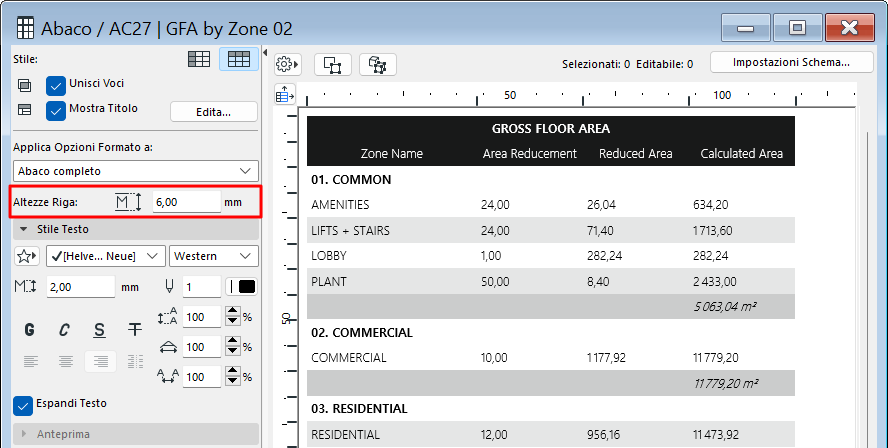Click the Edita... button
Viewport: 888px width, 448px height.
click(x=213, y=111)
